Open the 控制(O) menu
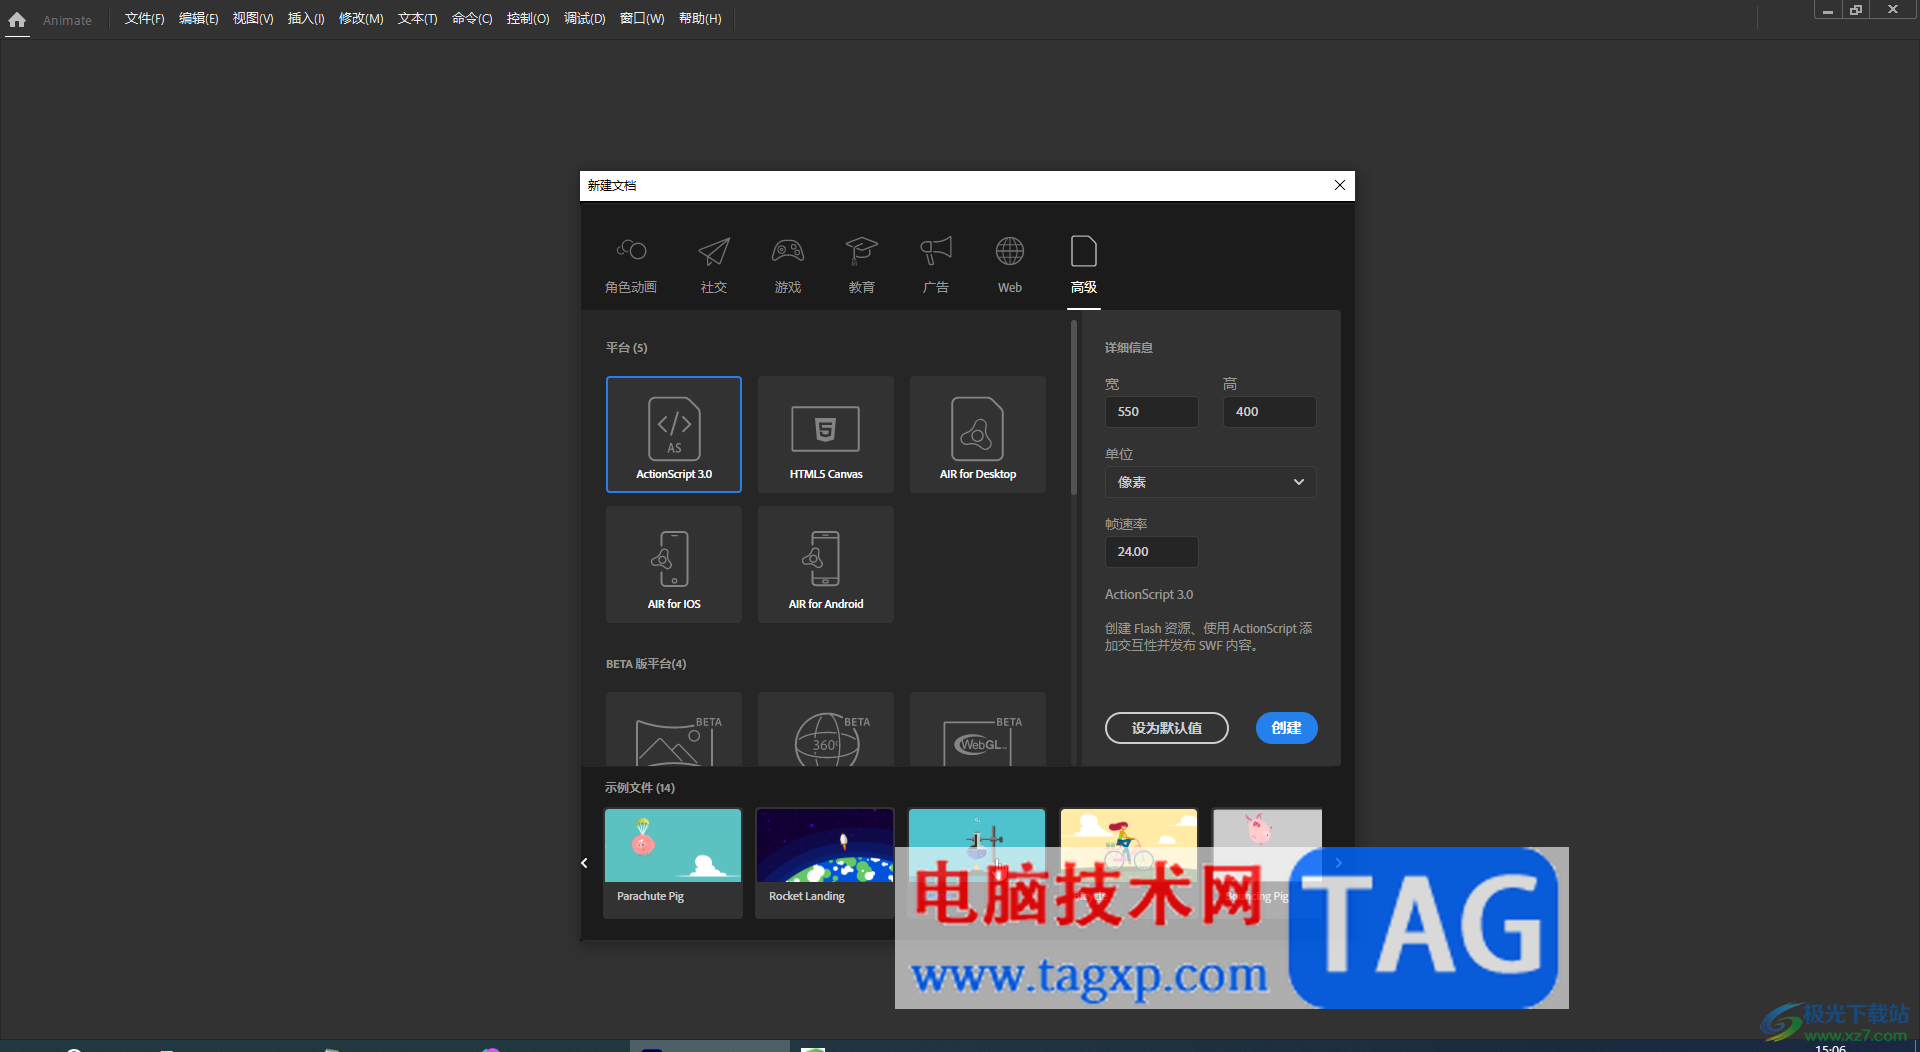This screenshot has width=1920, height=1052. 528,19
